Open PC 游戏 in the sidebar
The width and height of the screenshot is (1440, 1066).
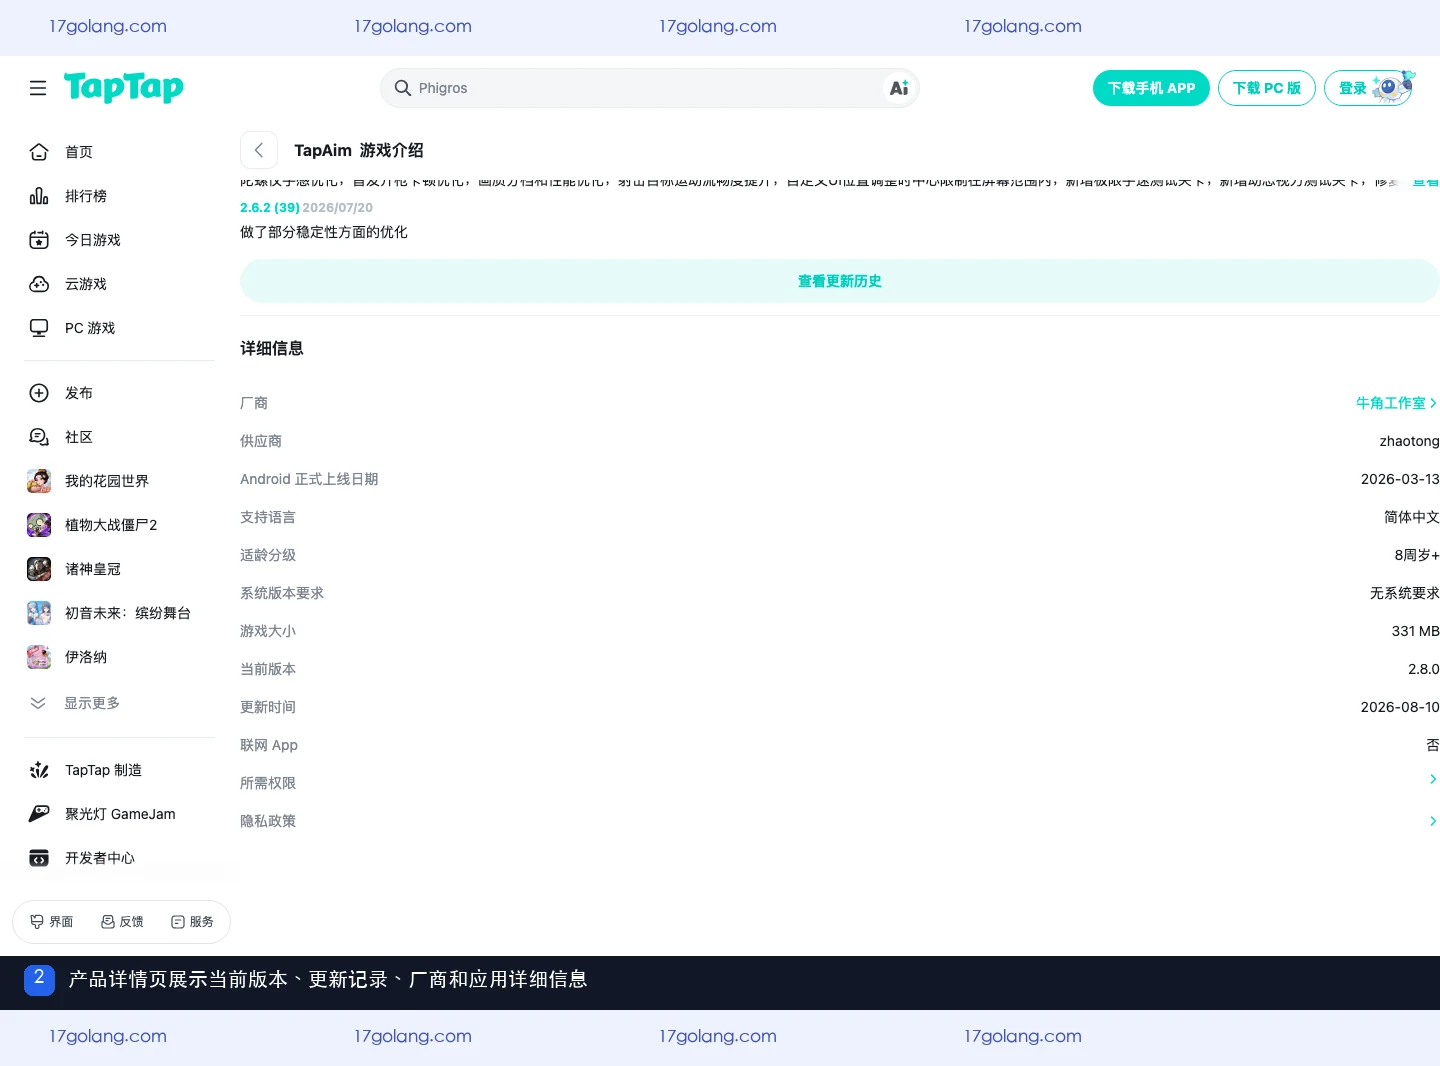[90, 328]
